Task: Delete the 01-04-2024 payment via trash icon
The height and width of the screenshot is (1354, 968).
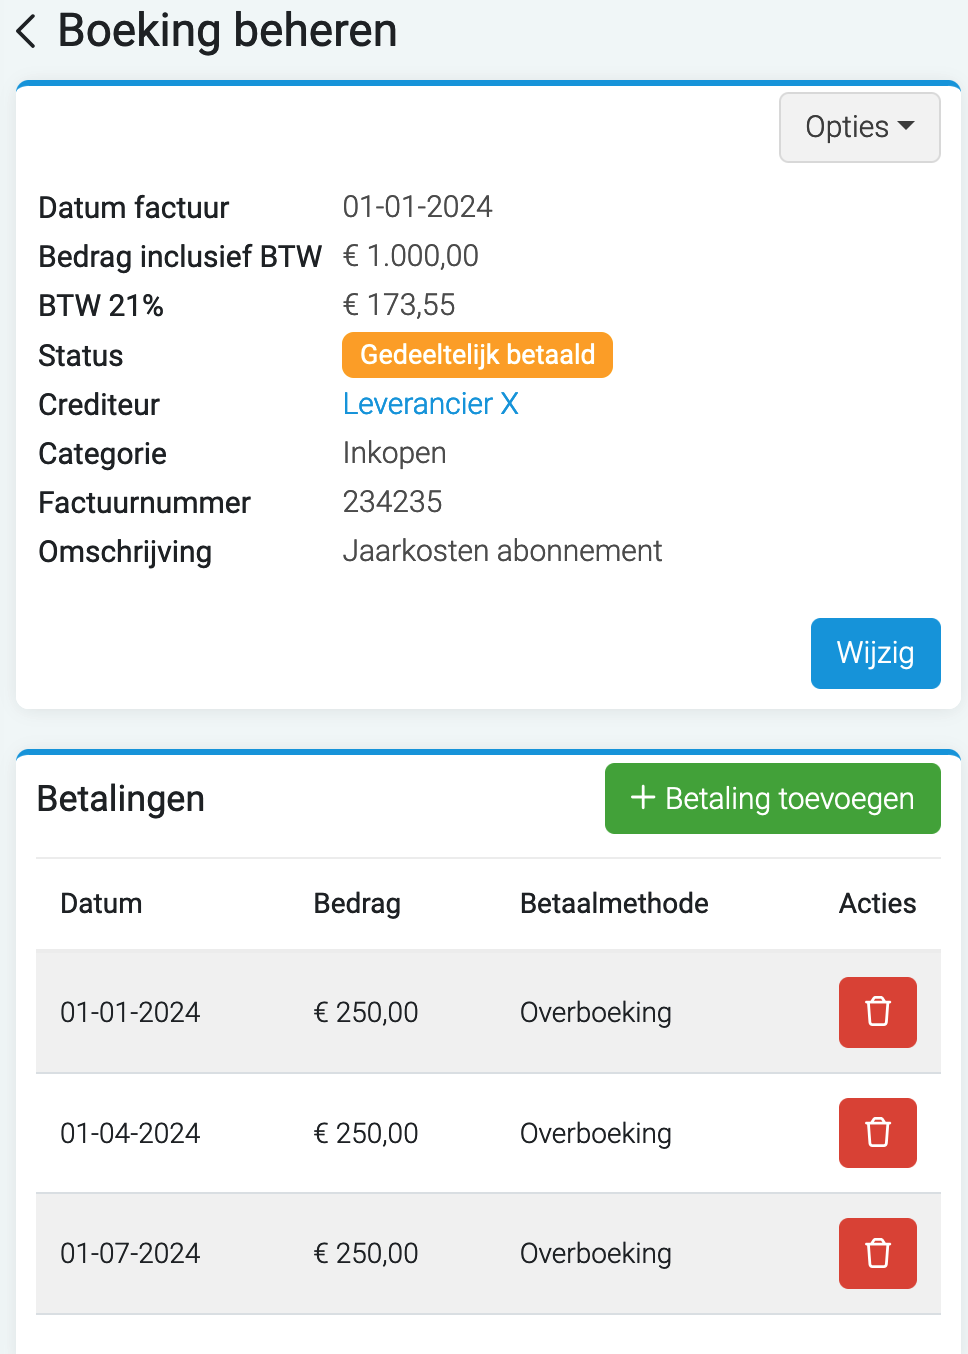Action: (x=877, y=1133)
